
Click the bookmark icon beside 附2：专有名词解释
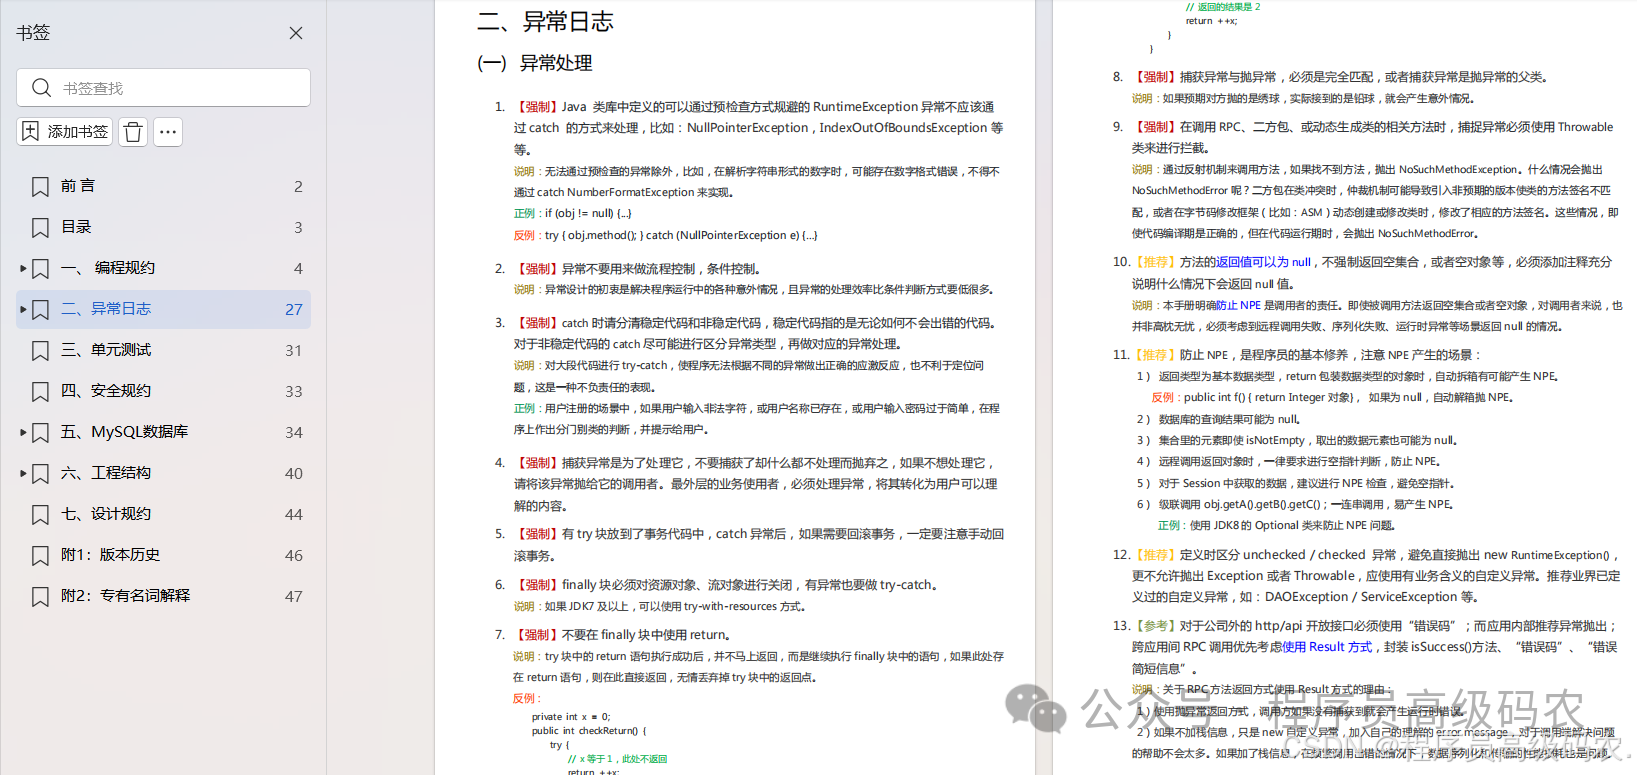pos(40,597)
